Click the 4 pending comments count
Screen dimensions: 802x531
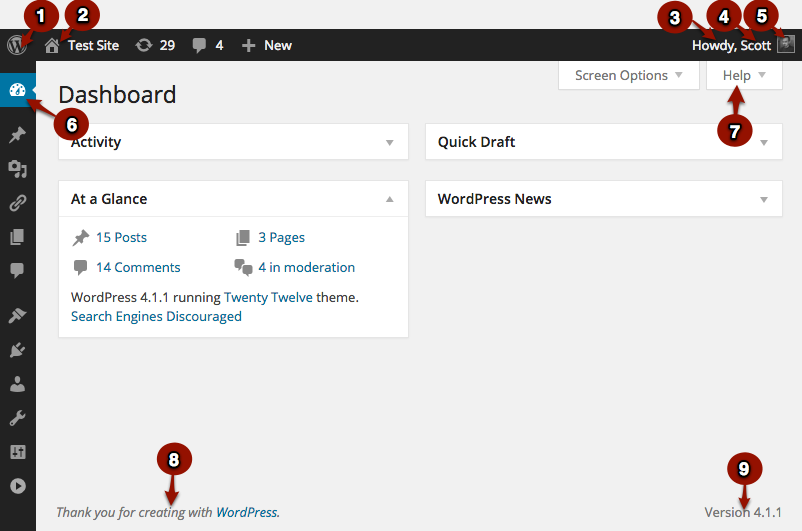(219, 46)
